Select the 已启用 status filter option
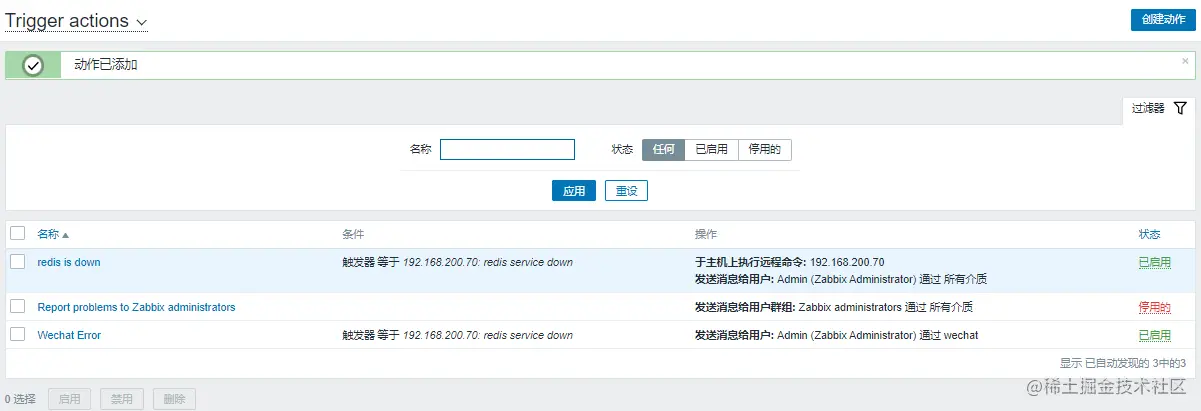The width and height of the screenshot is (1201, 411). coord(711,149)
